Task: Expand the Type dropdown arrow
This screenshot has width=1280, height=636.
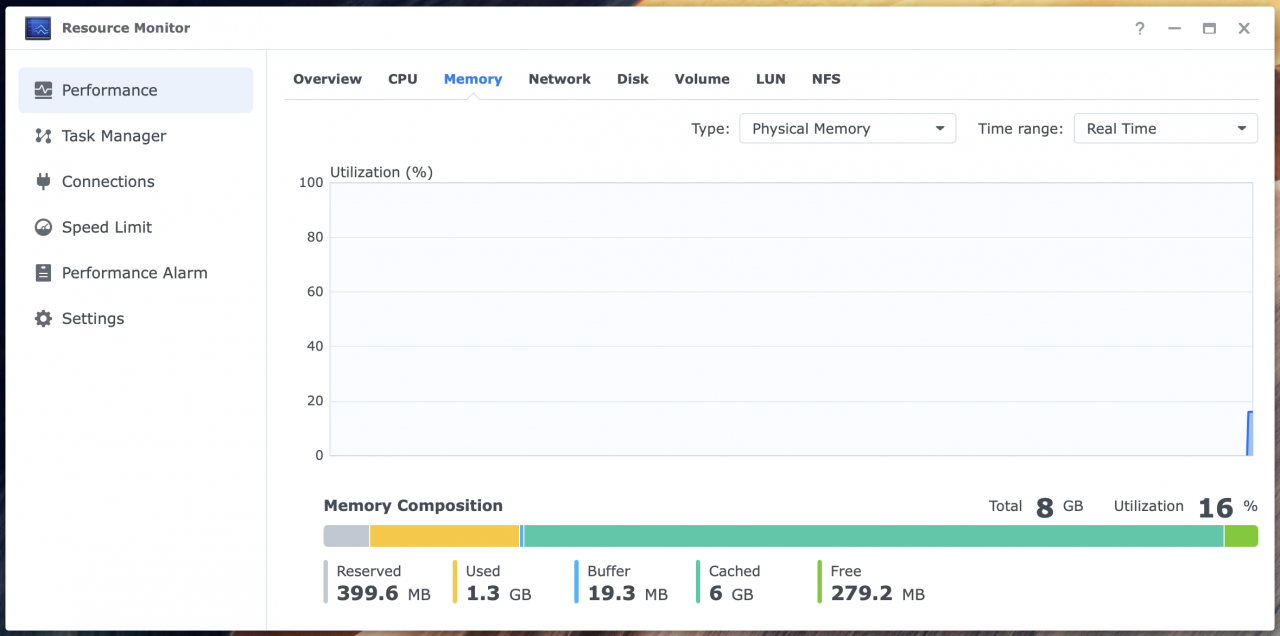Action: click(x=939, y=128)
